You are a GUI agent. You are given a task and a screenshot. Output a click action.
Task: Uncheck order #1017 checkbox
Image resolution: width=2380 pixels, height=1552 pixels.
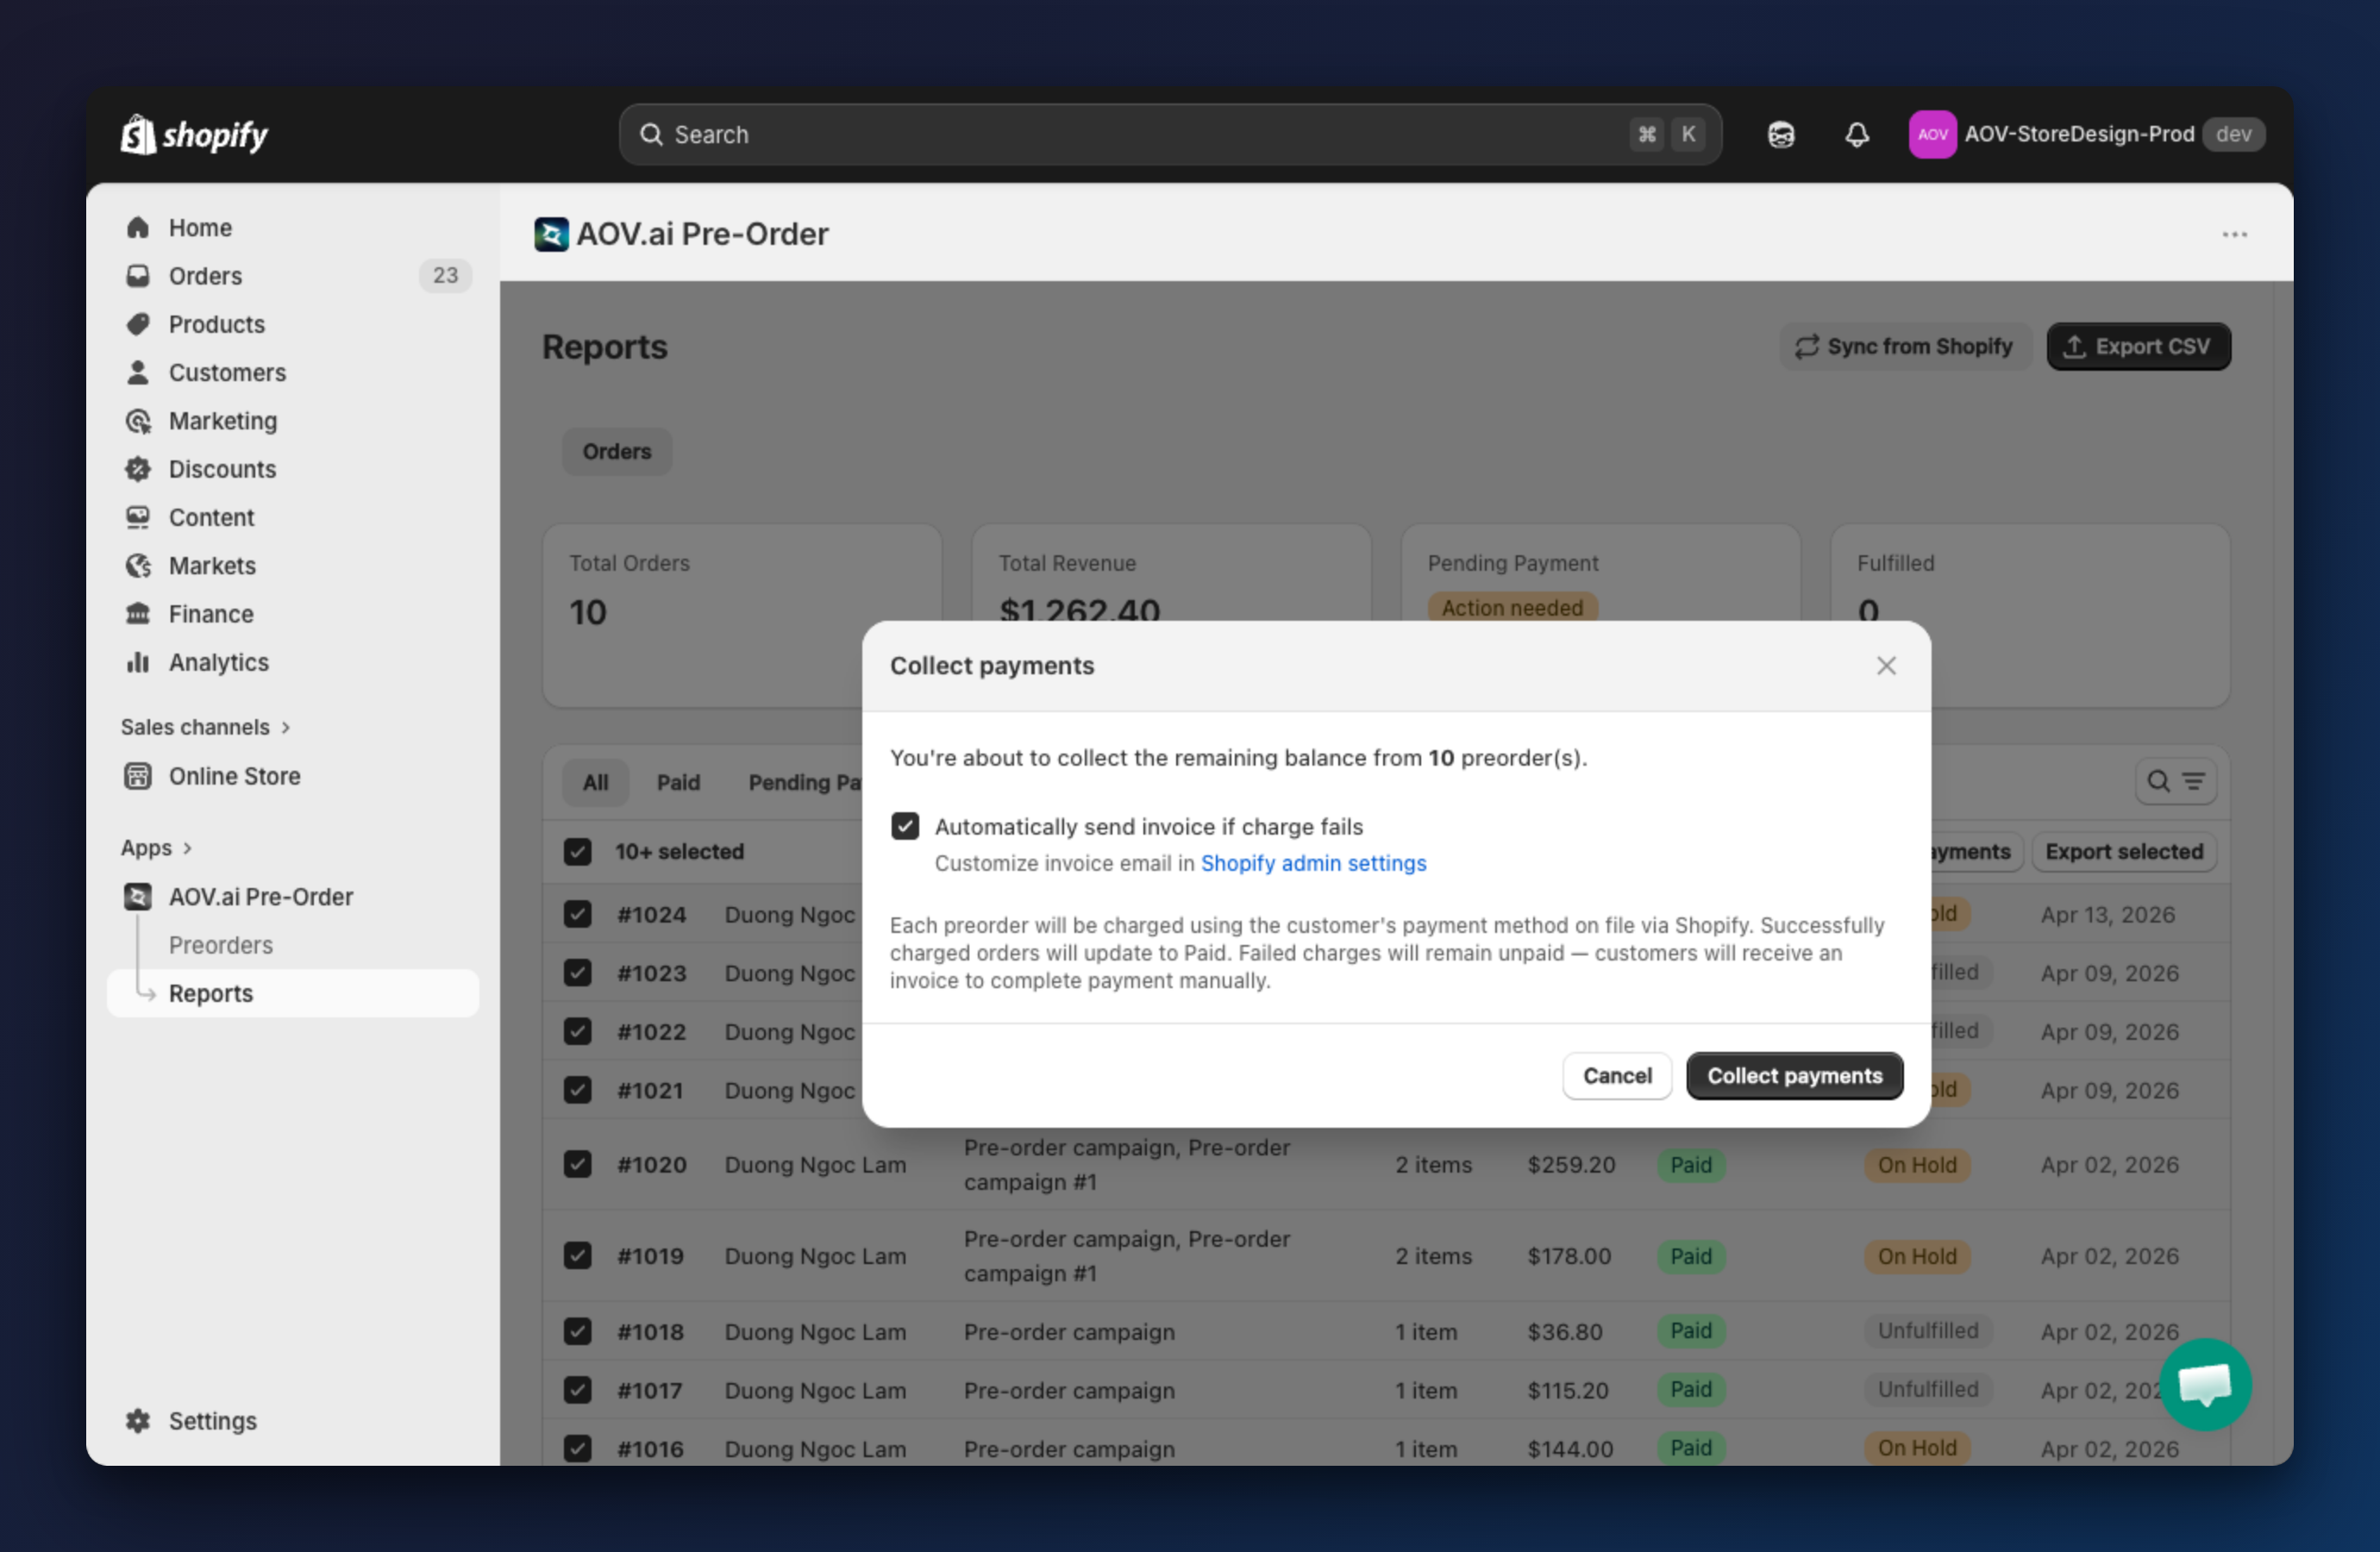577,1390
